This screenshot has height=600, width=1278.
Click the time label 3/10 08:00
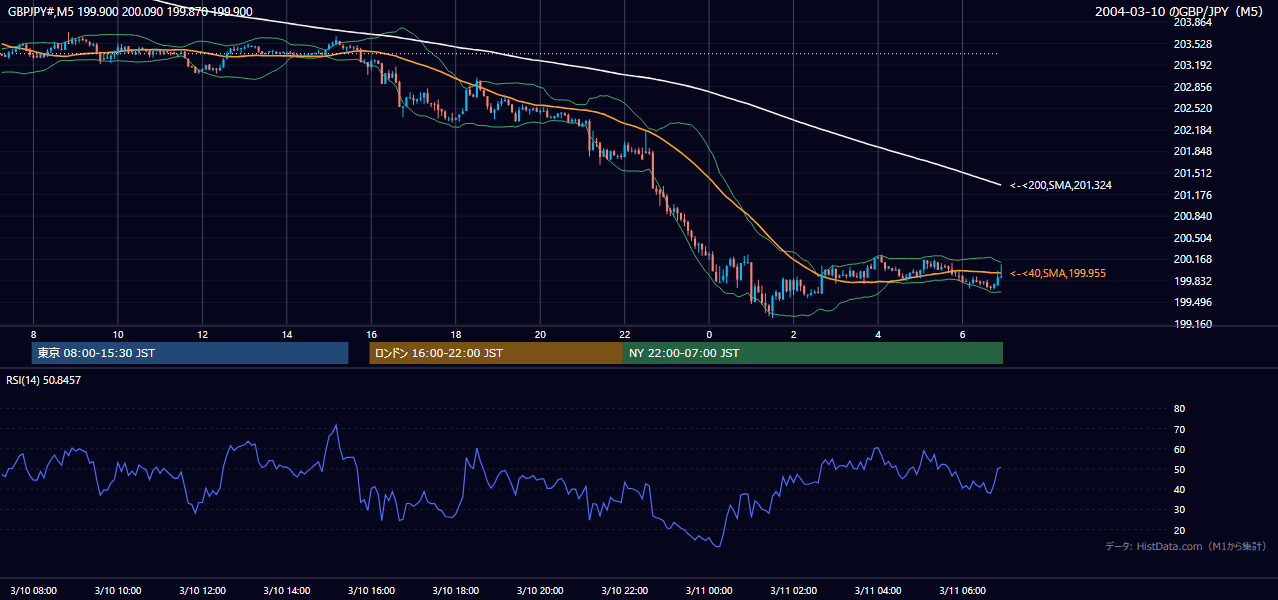point(34,590)
